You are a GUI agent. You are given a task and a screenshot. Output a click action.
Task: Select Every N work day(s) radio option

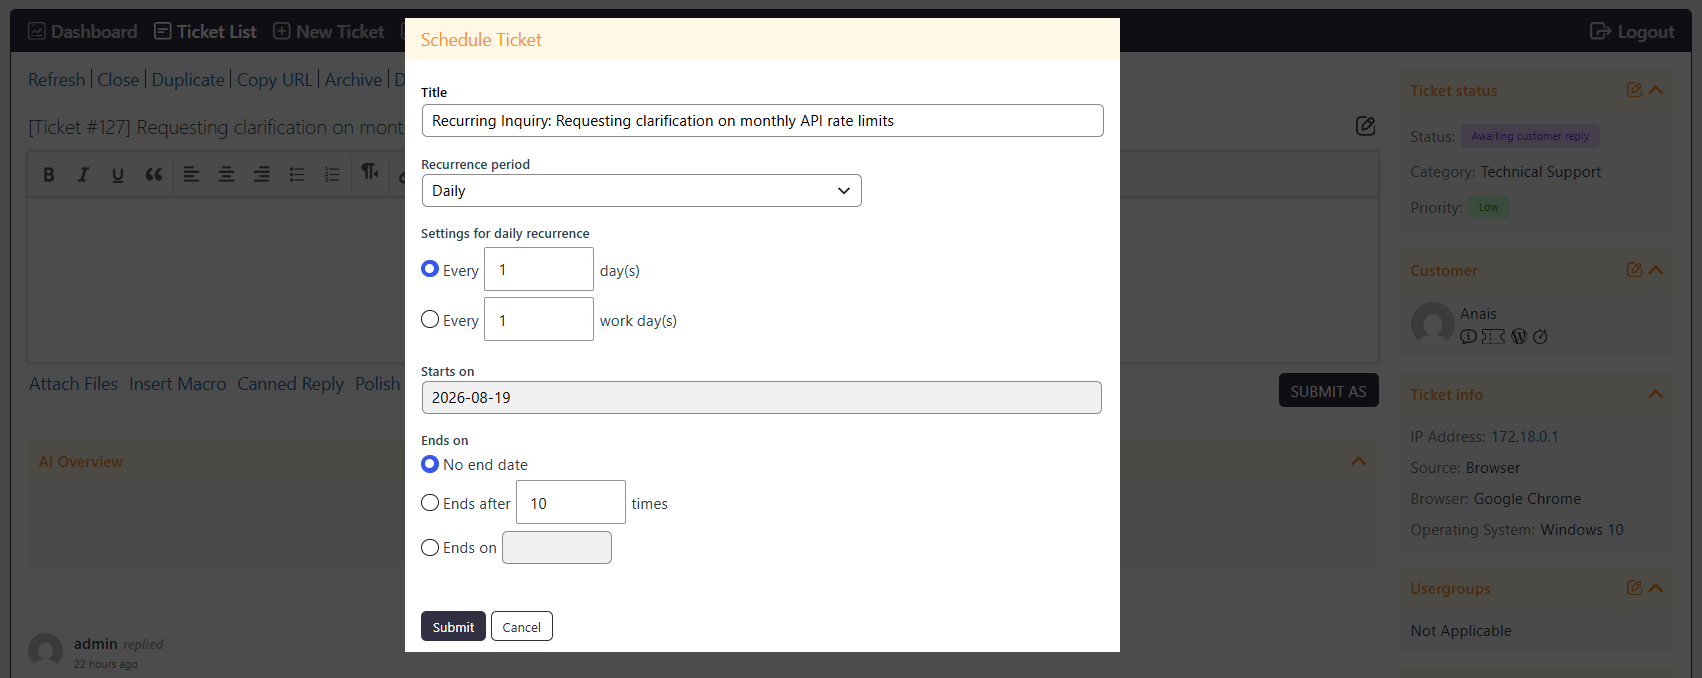[x=430, y=319]
